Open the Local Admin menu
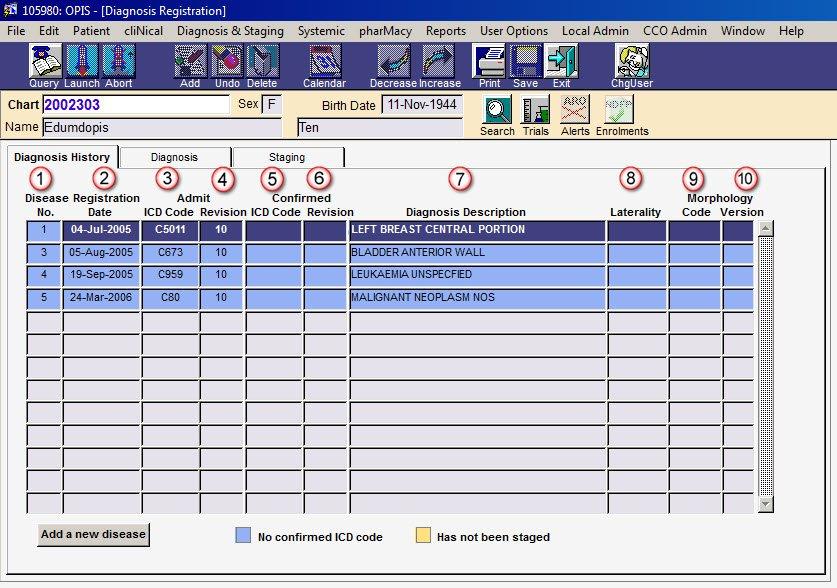 595,31
